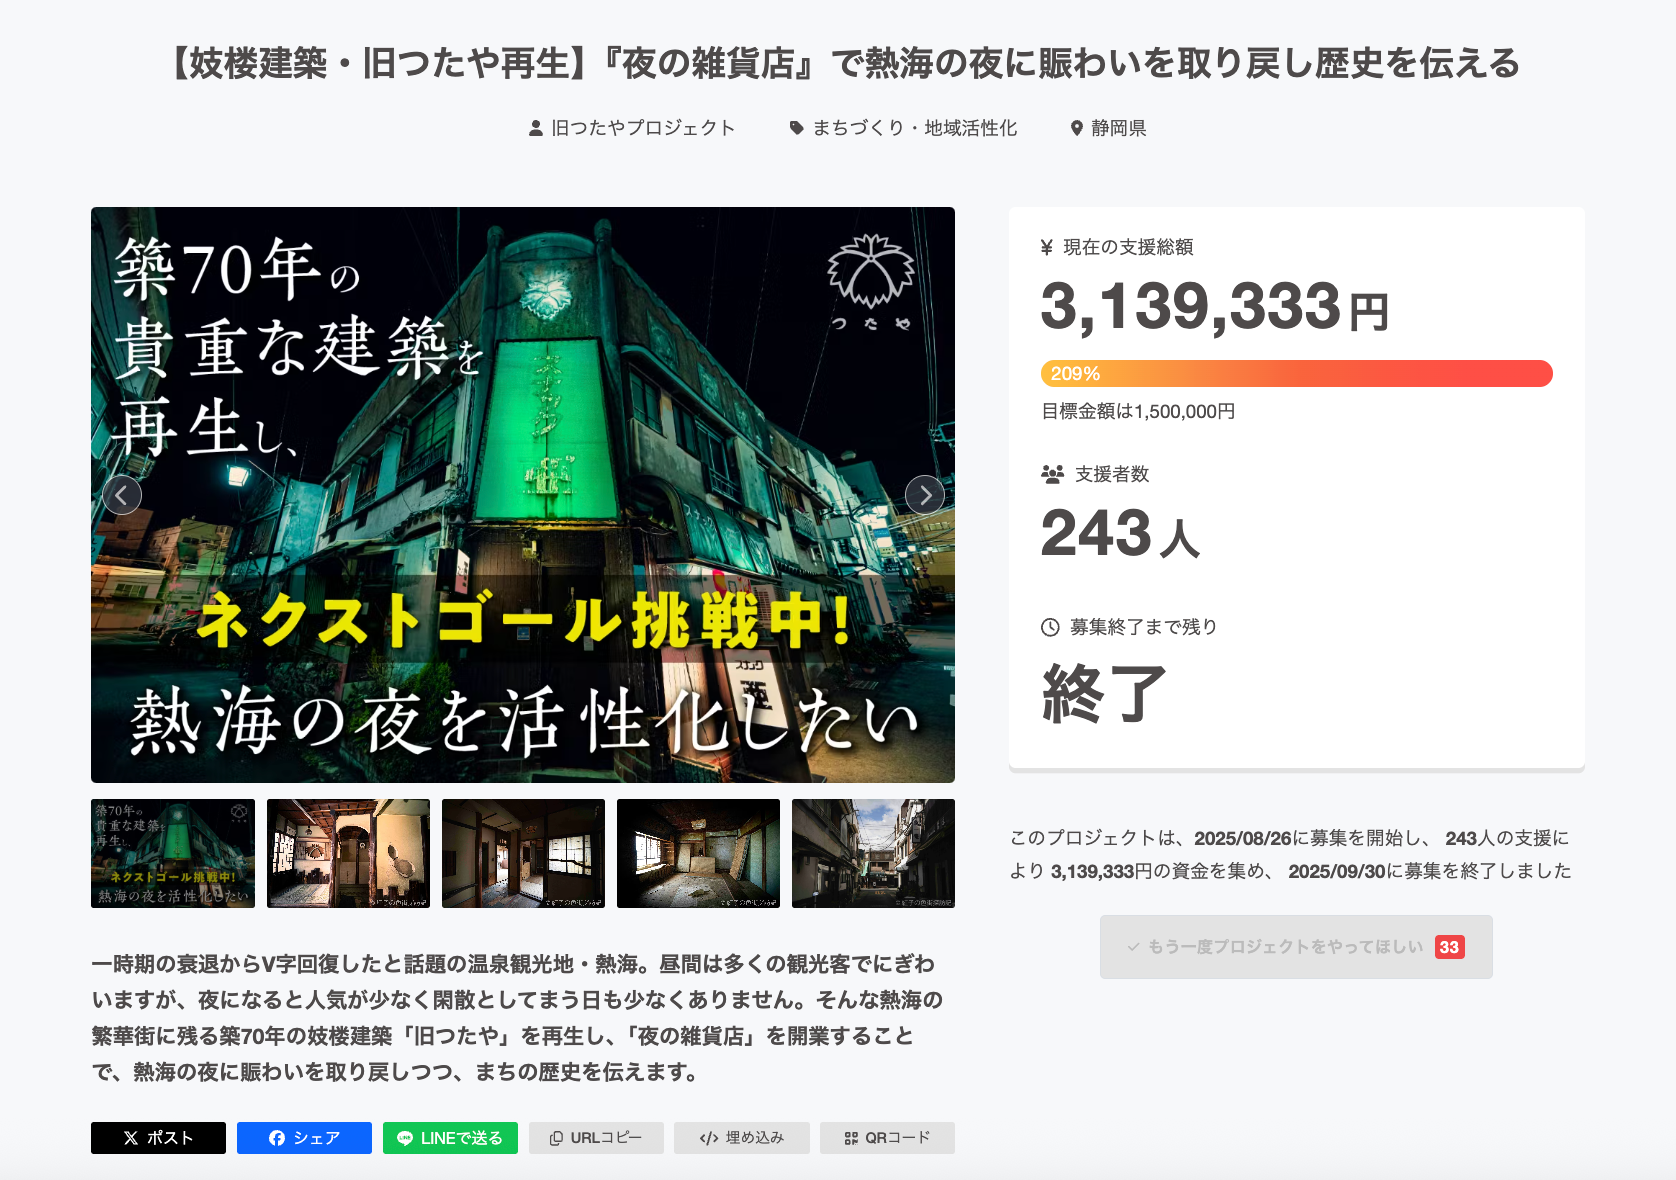Open the embed code option
1676x1180 pixels.
pyautogui.click(x=742, y=1138)
